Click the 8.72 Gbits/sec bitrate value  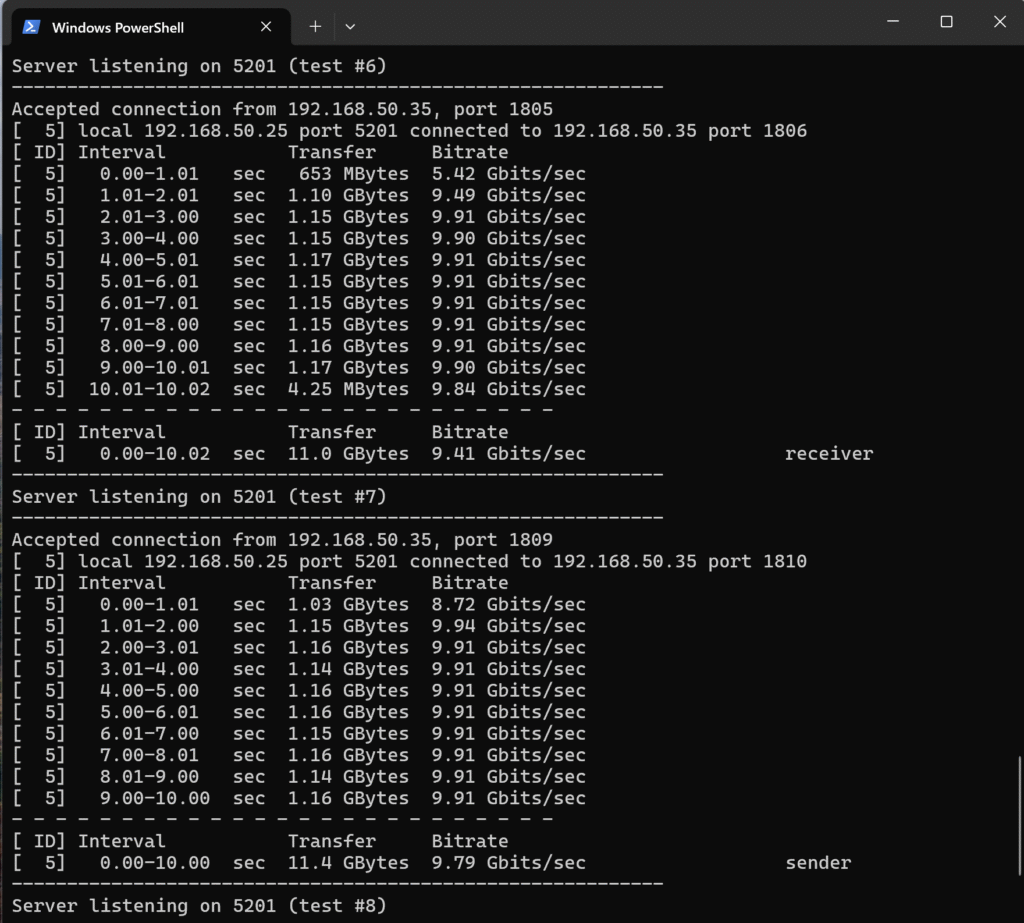[508, 605]
